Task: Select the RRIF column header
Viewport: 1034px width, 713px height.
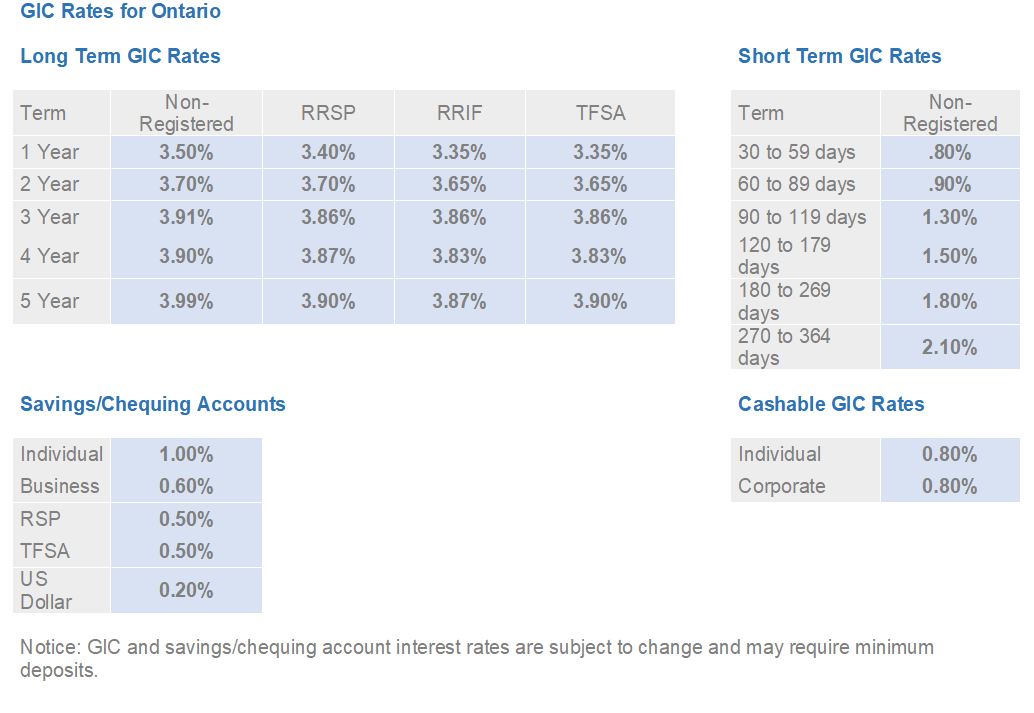Action: click(x=459, y=113)
